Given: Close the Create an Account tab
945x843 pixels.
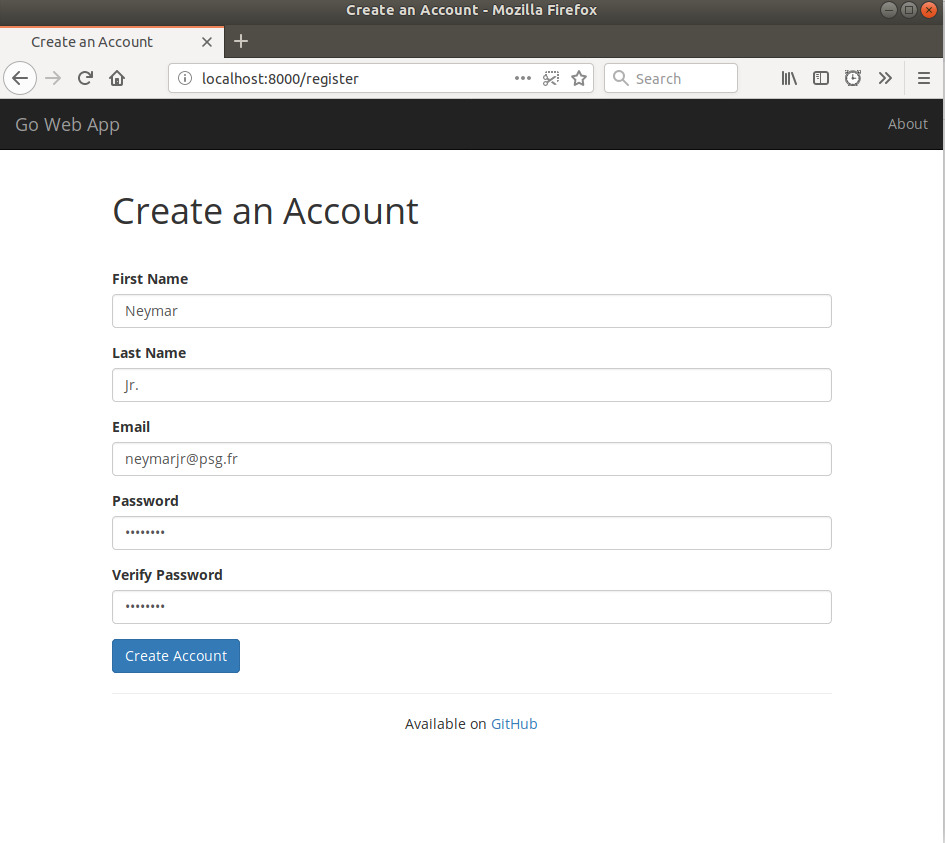Looking at the screenshot, I should coord(207,42).
